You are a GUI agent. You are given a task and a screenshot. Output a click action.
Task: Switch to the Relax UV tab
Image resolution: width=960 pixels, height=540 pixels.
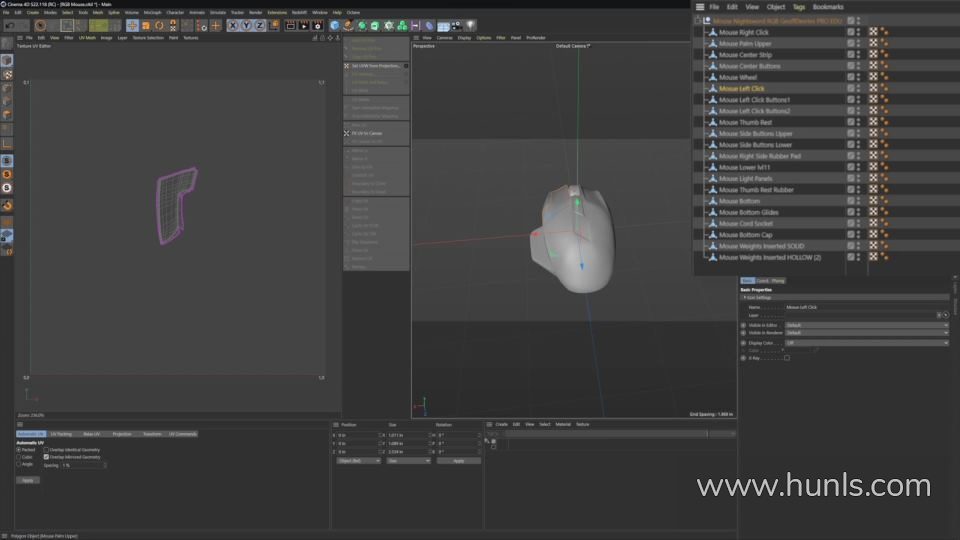pyautogui.click(x=91, y=434)
